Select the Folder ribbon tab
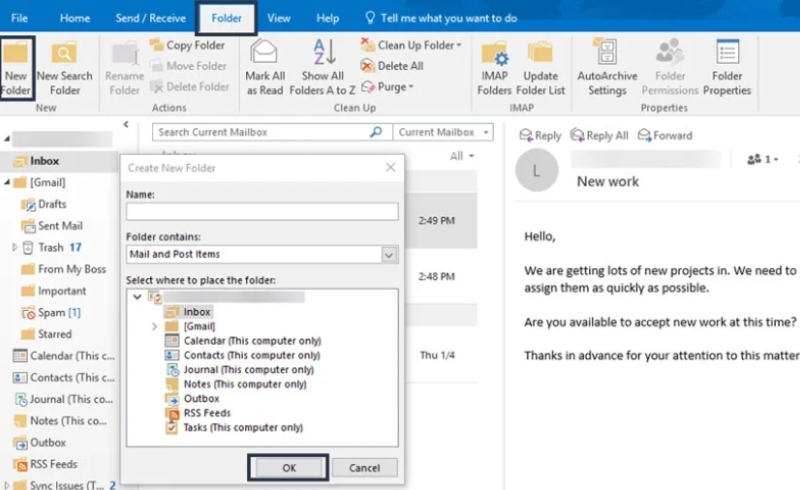Image resolution: width=800 pixels, height=490 pixels. [227, 18]
